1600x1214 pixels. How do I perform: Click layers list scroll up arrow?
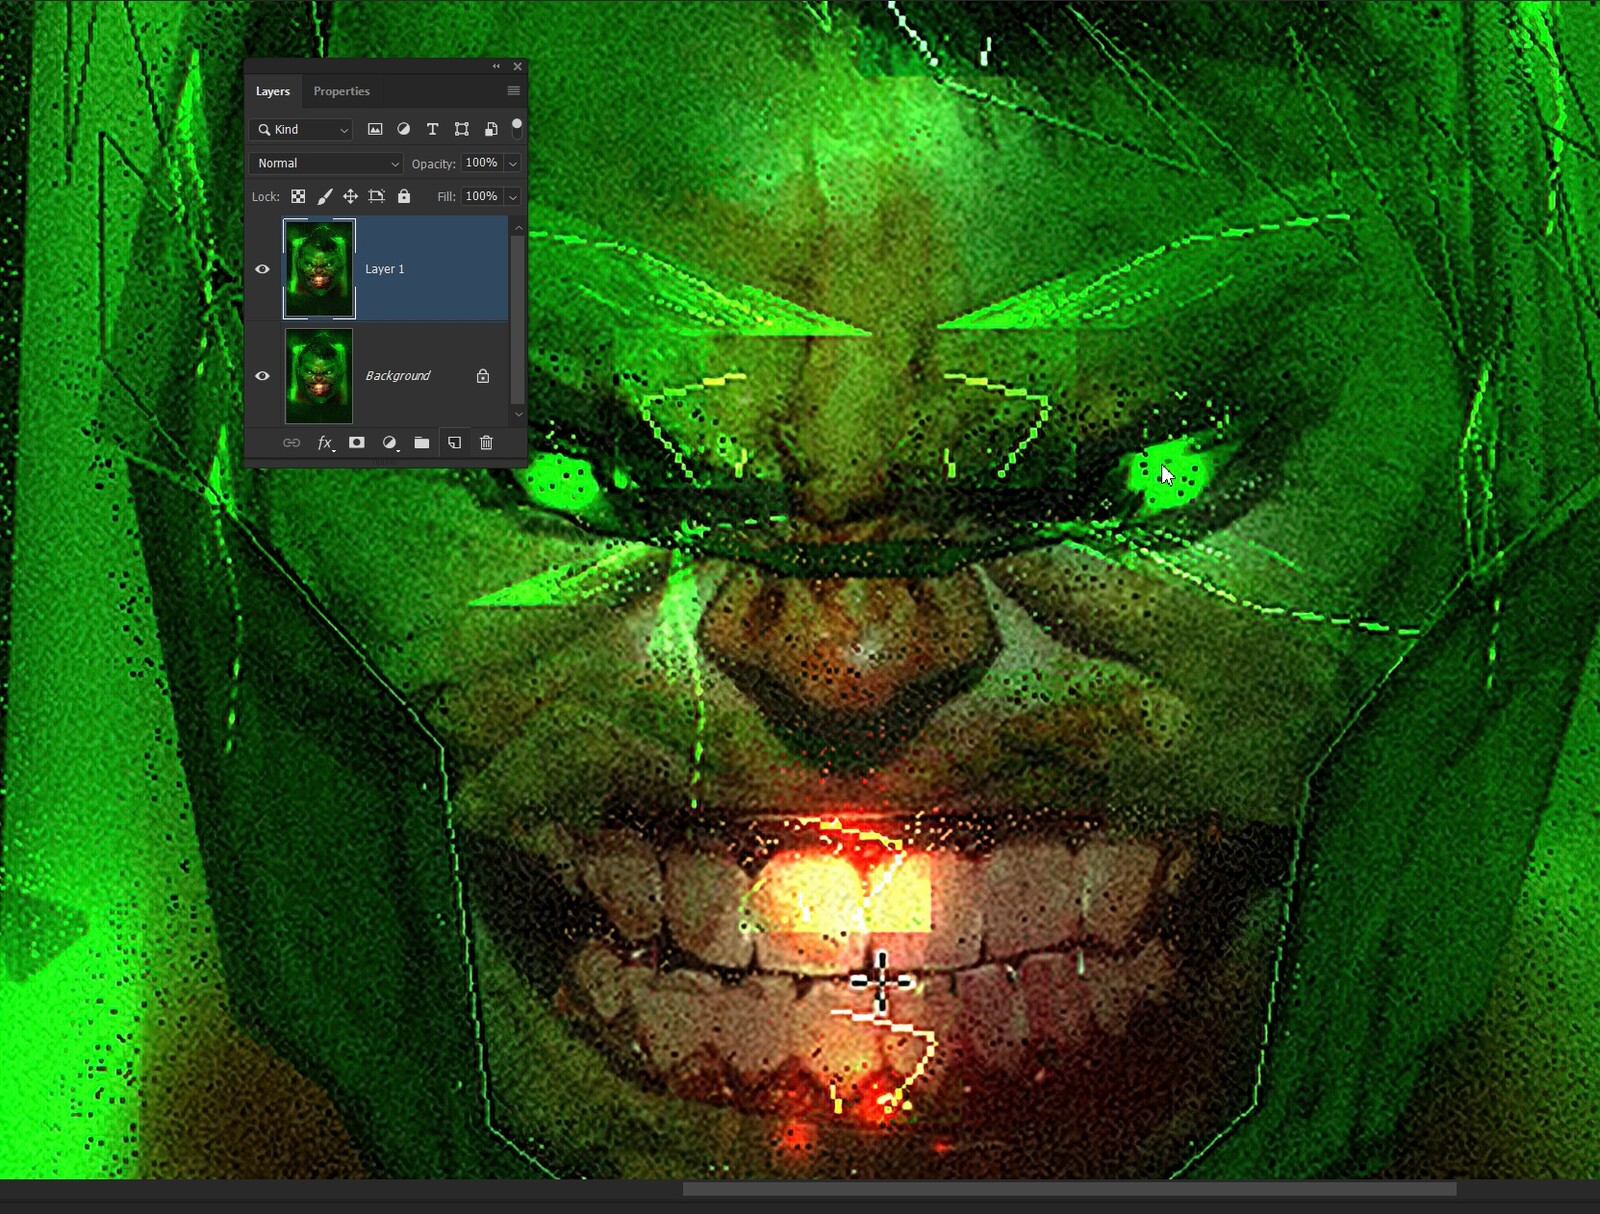coord(518,228)
